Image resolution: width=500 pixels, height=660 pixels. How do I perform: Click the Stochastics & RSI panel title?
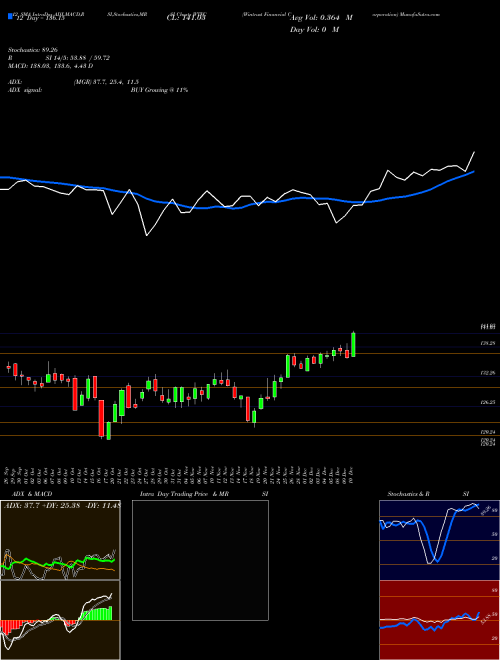[x=428, y=494]
